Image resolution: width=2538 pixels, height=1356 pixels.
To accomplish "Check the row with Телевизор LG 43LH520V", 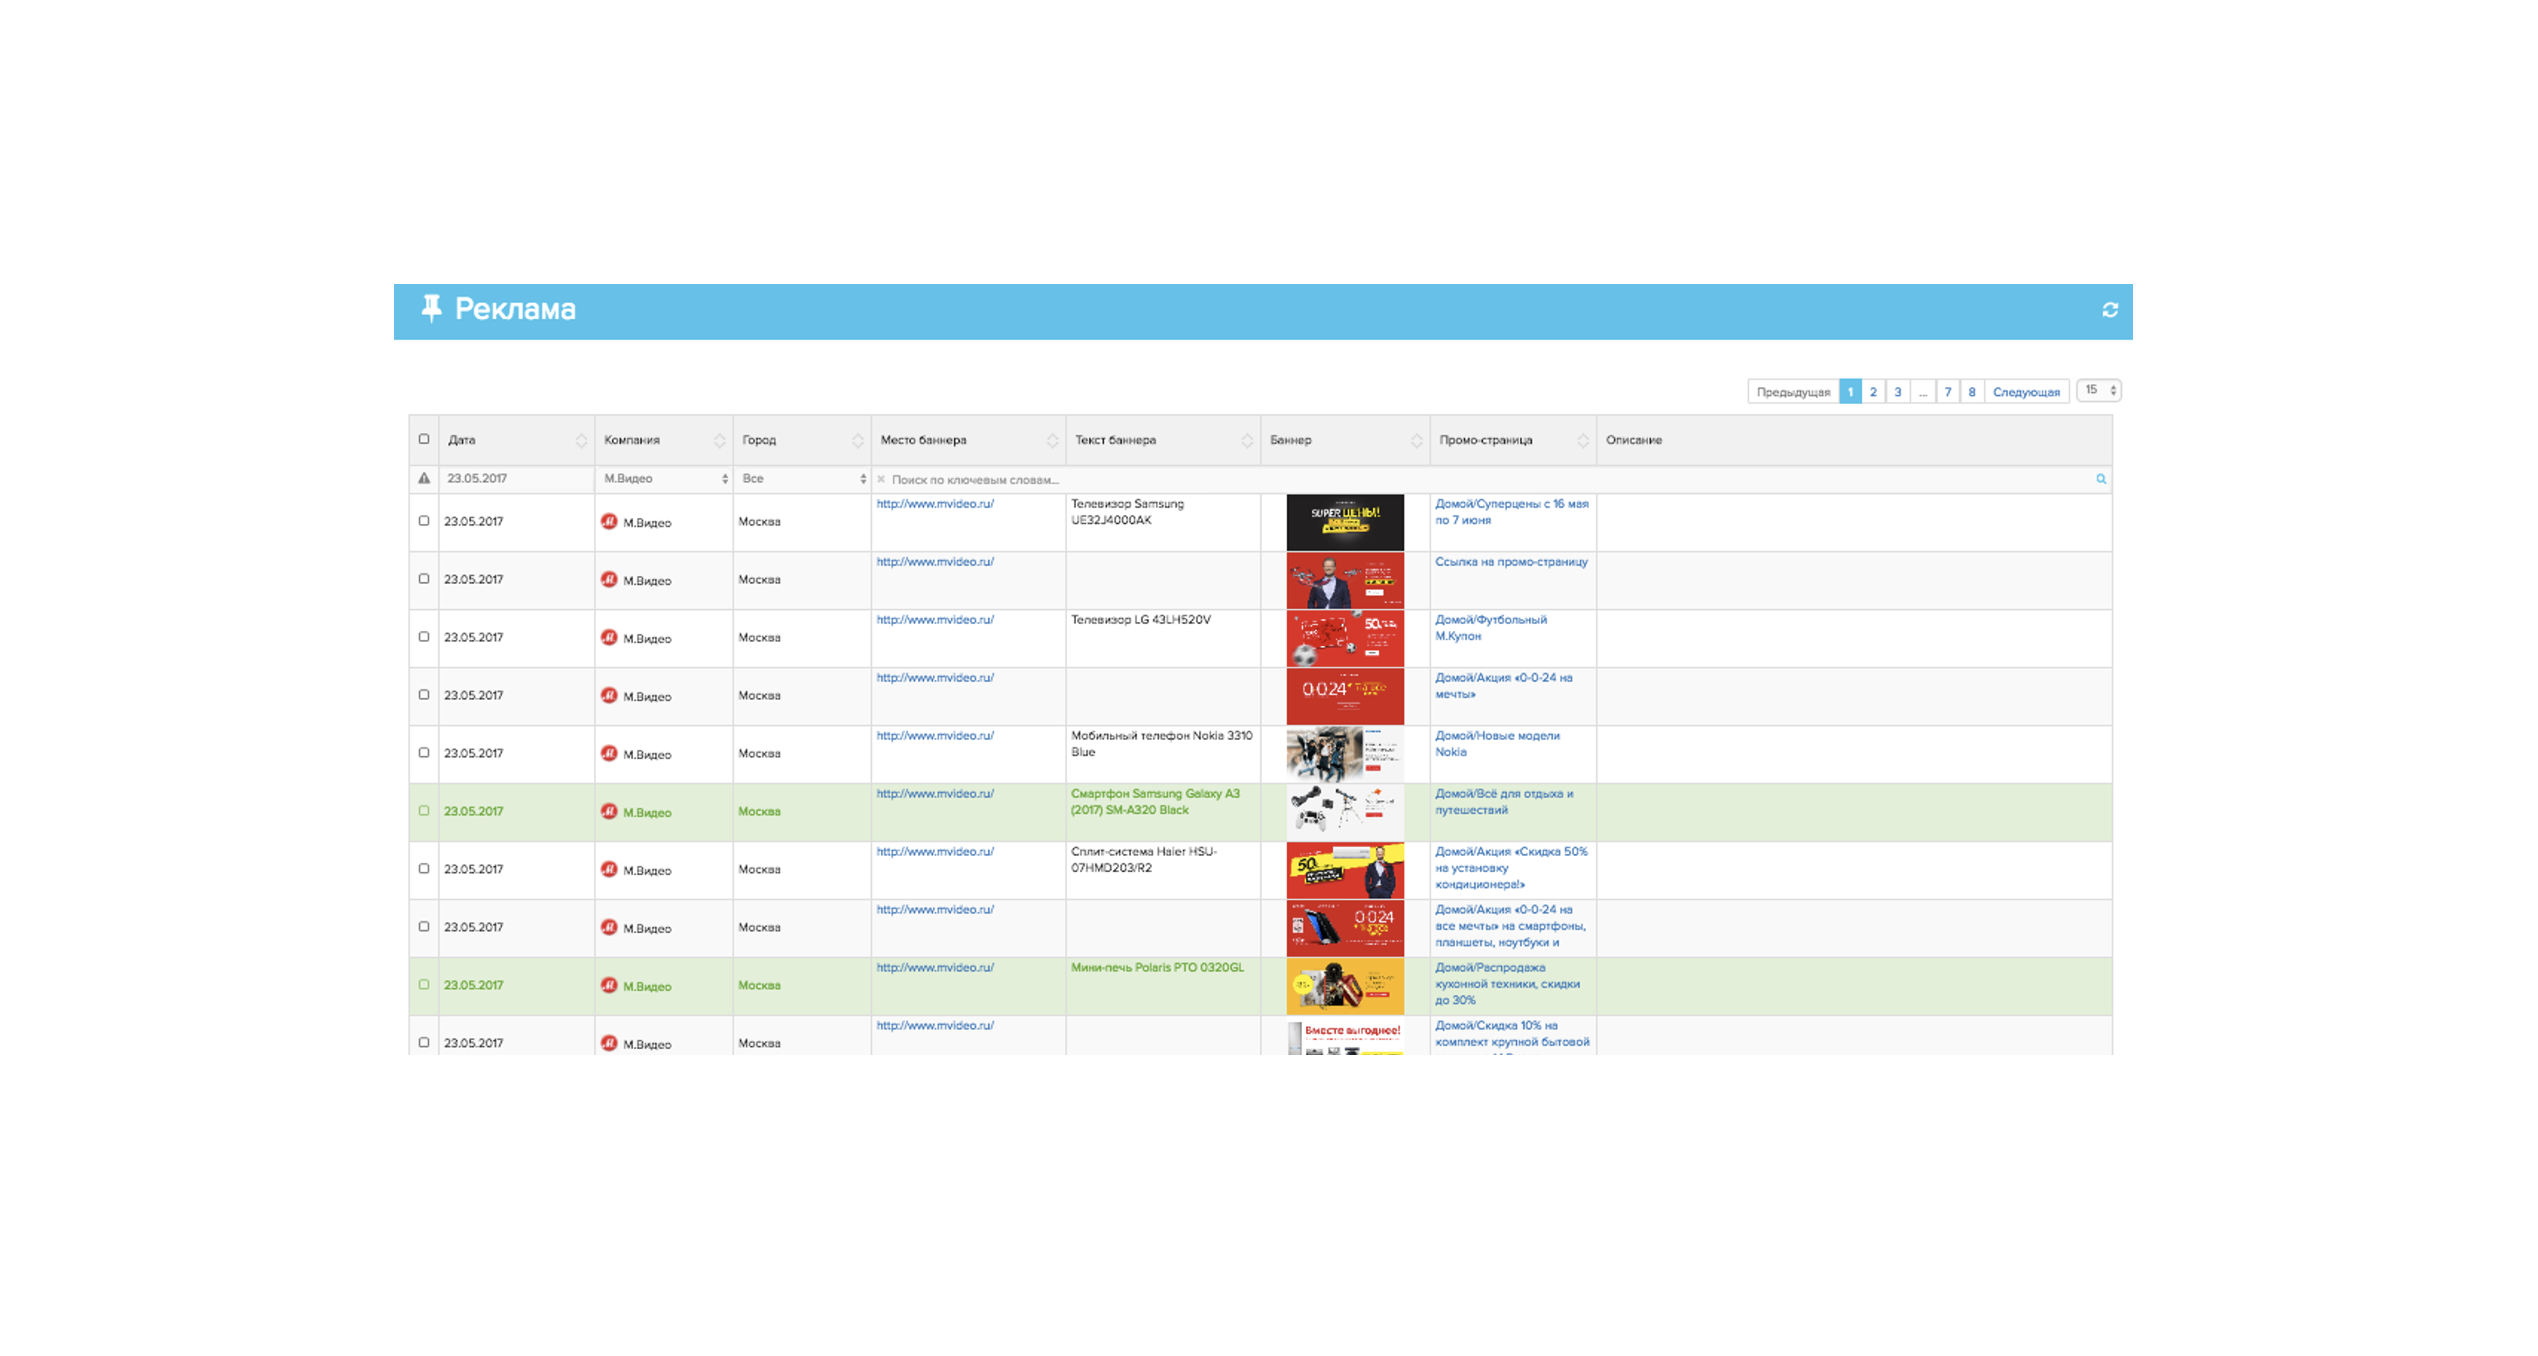I will pyautogui.click(x=424, y=637).
